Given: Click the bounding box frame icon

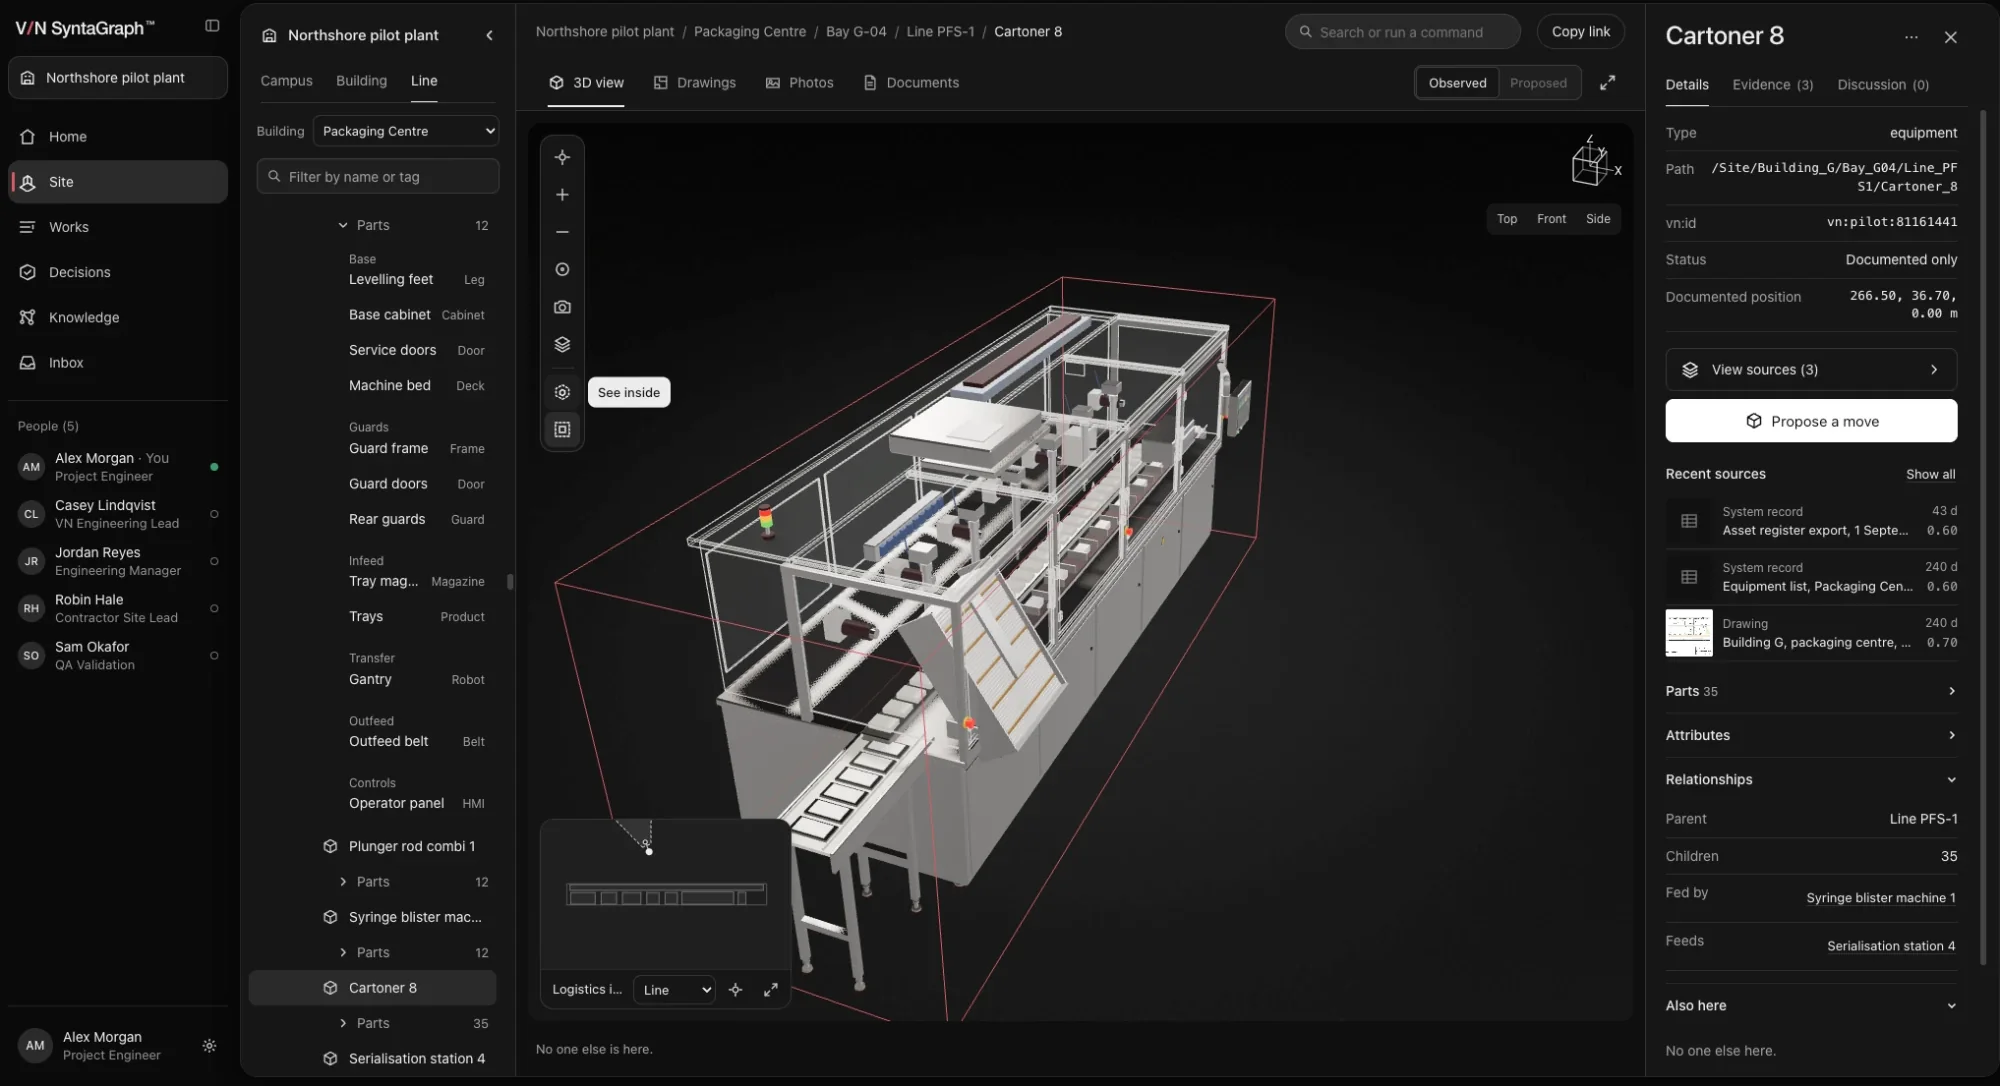Looking at the screenshot, I should coord(562,430).
